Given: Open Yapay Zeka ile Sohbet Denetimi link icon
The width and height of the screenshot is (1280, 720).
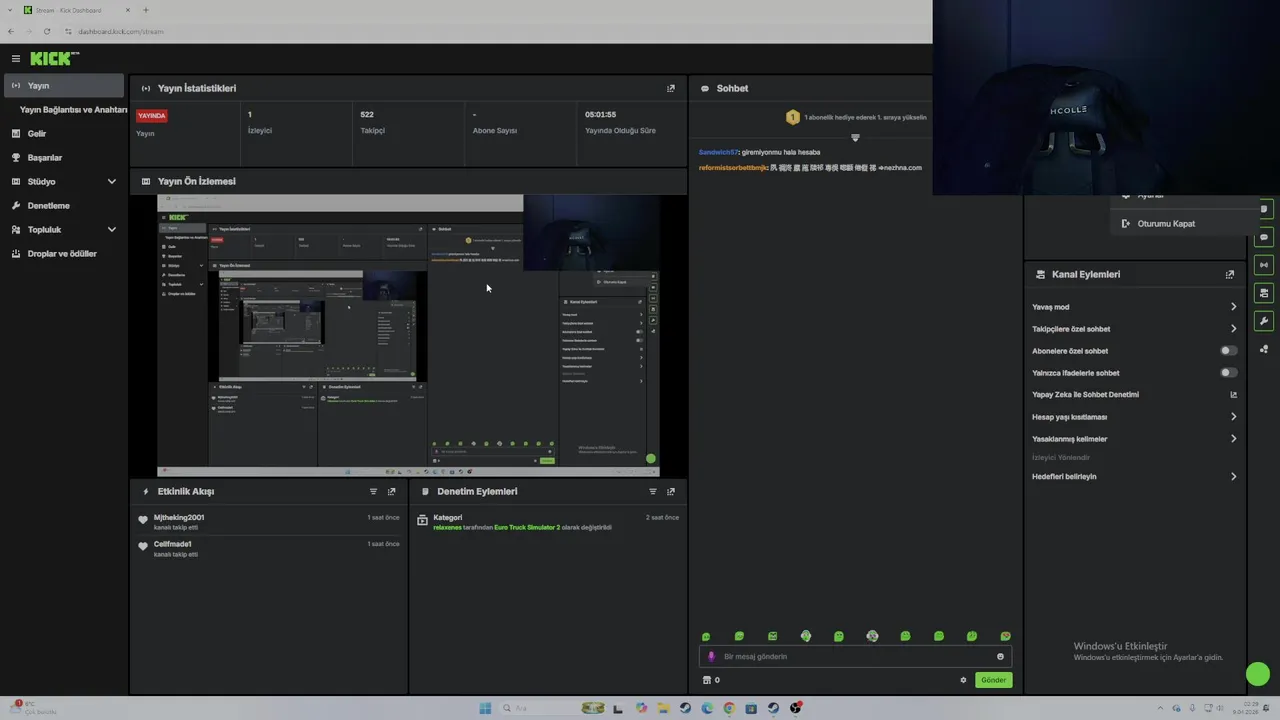Looking at the screenshot, I should 1233,395.
